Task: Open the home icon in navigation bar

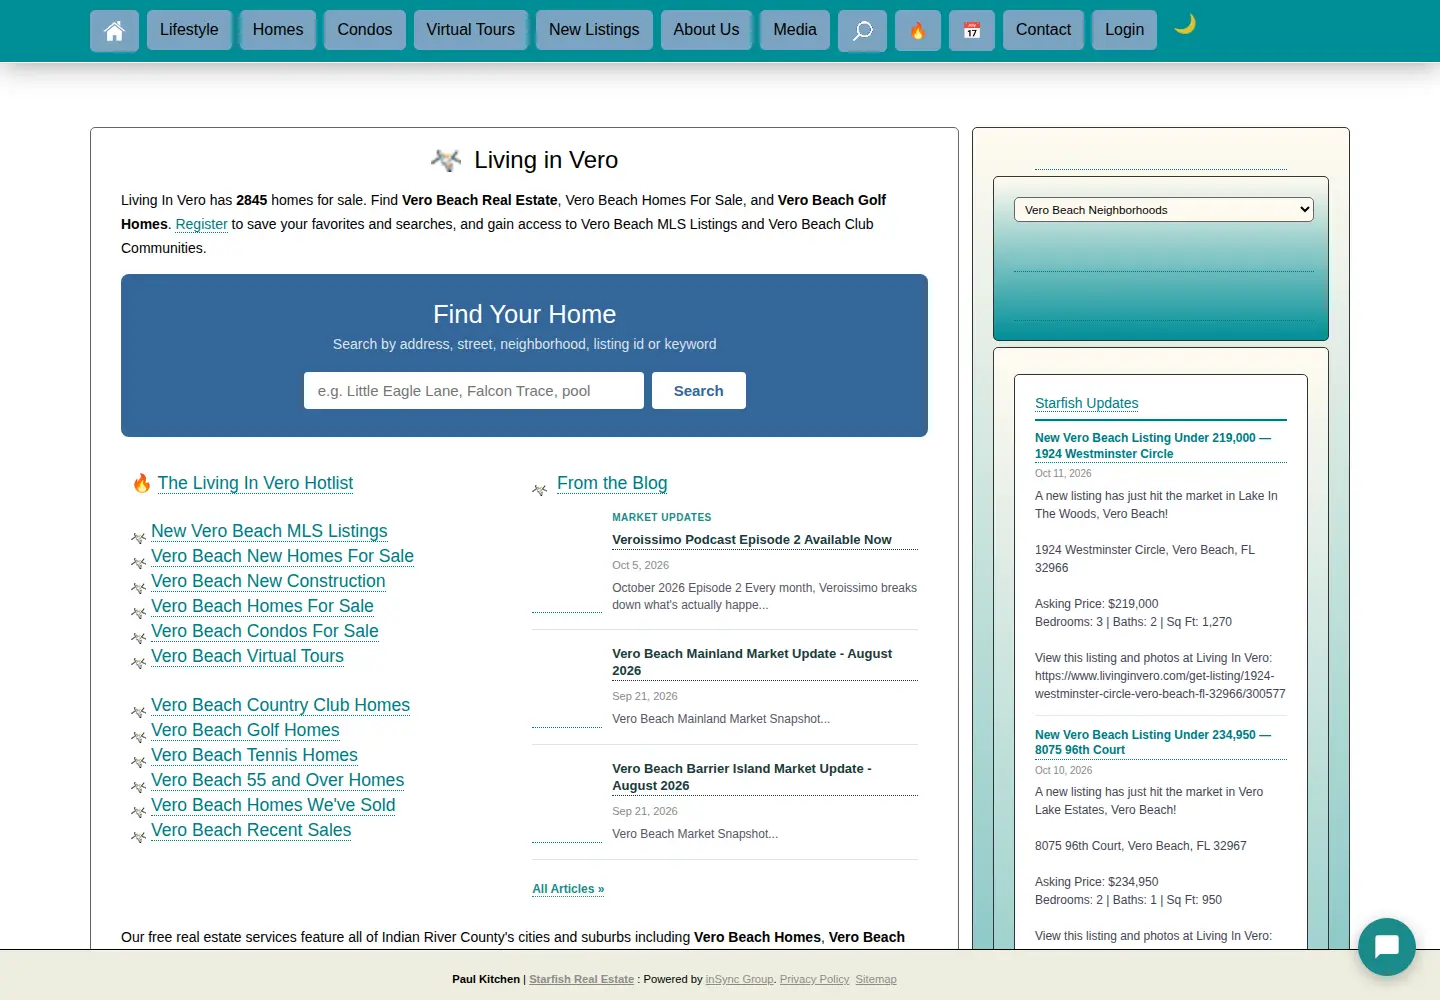Action: click(x=114, y=30)
